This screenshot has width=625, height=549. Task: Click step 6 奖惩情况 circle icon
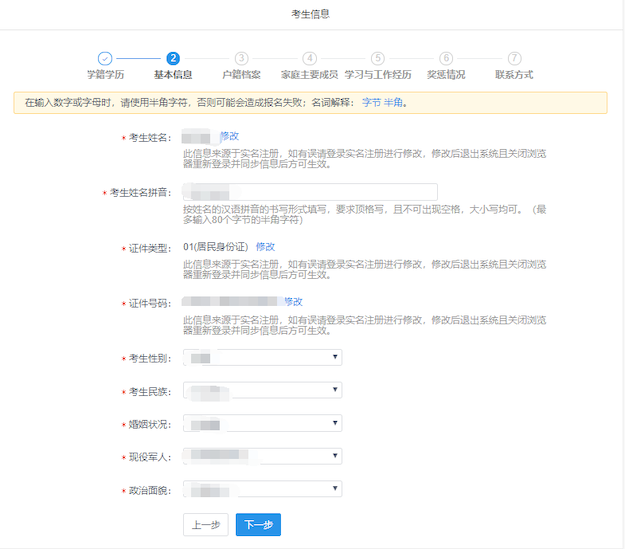pos(446,59)
